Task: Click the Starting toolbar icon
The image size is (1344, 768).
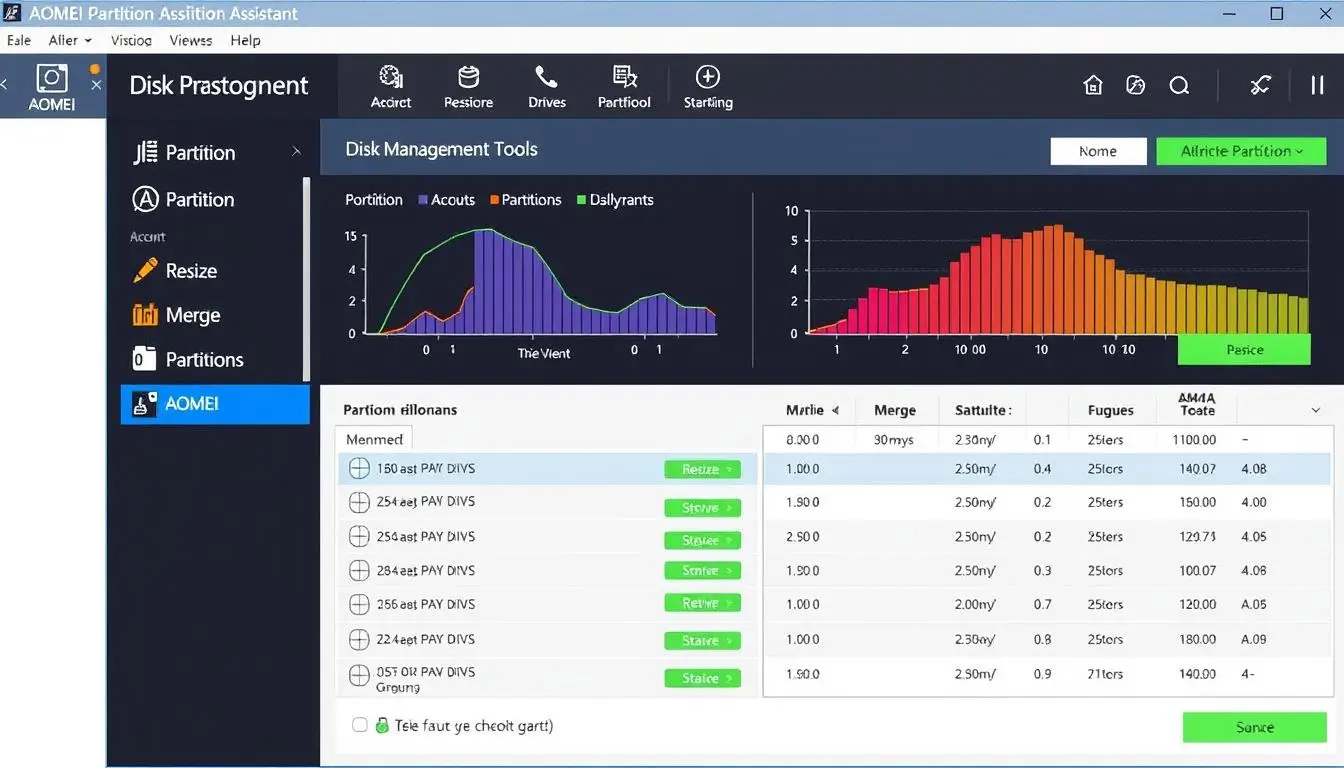Action: (707, 85)
